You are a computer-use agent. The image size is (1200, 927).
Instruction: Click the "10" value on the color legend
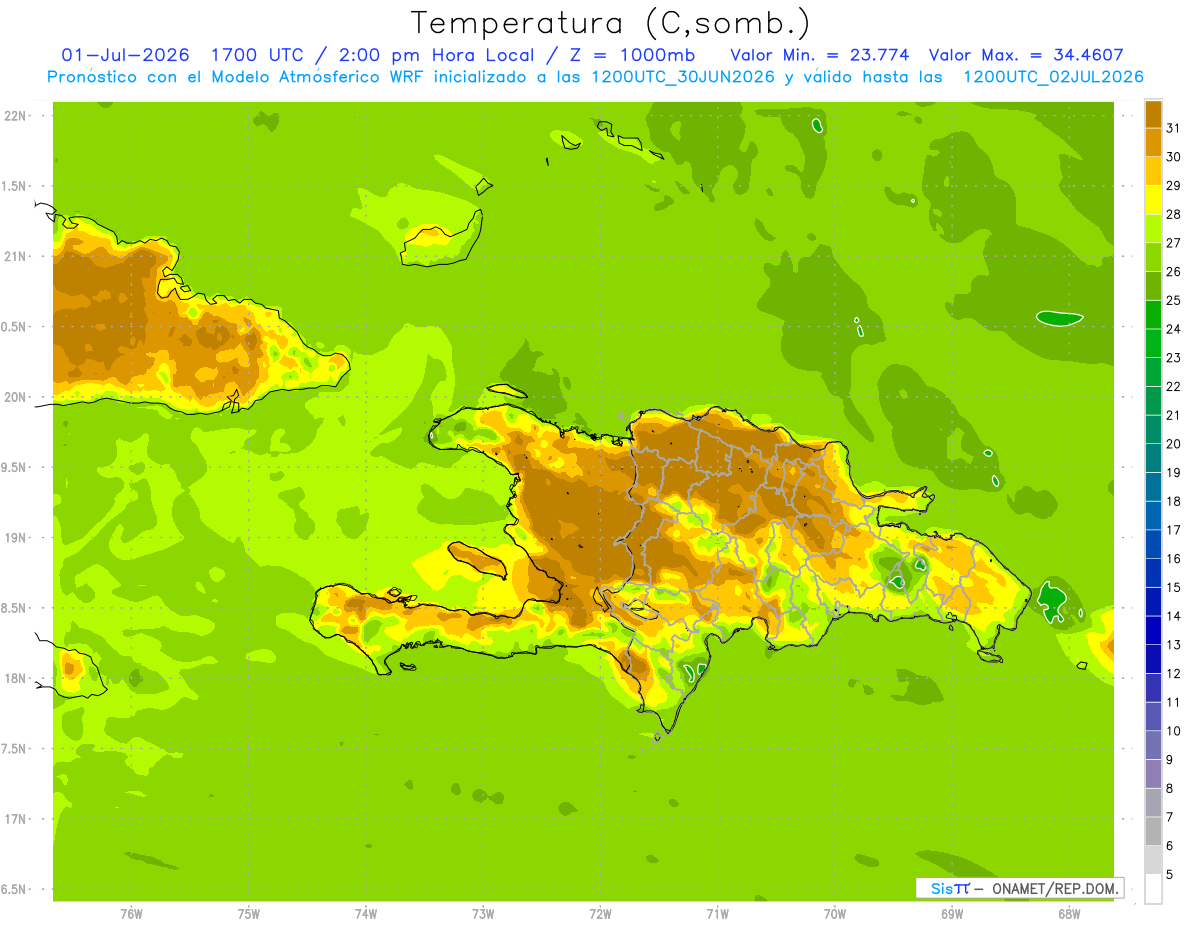click(1174, 731)
